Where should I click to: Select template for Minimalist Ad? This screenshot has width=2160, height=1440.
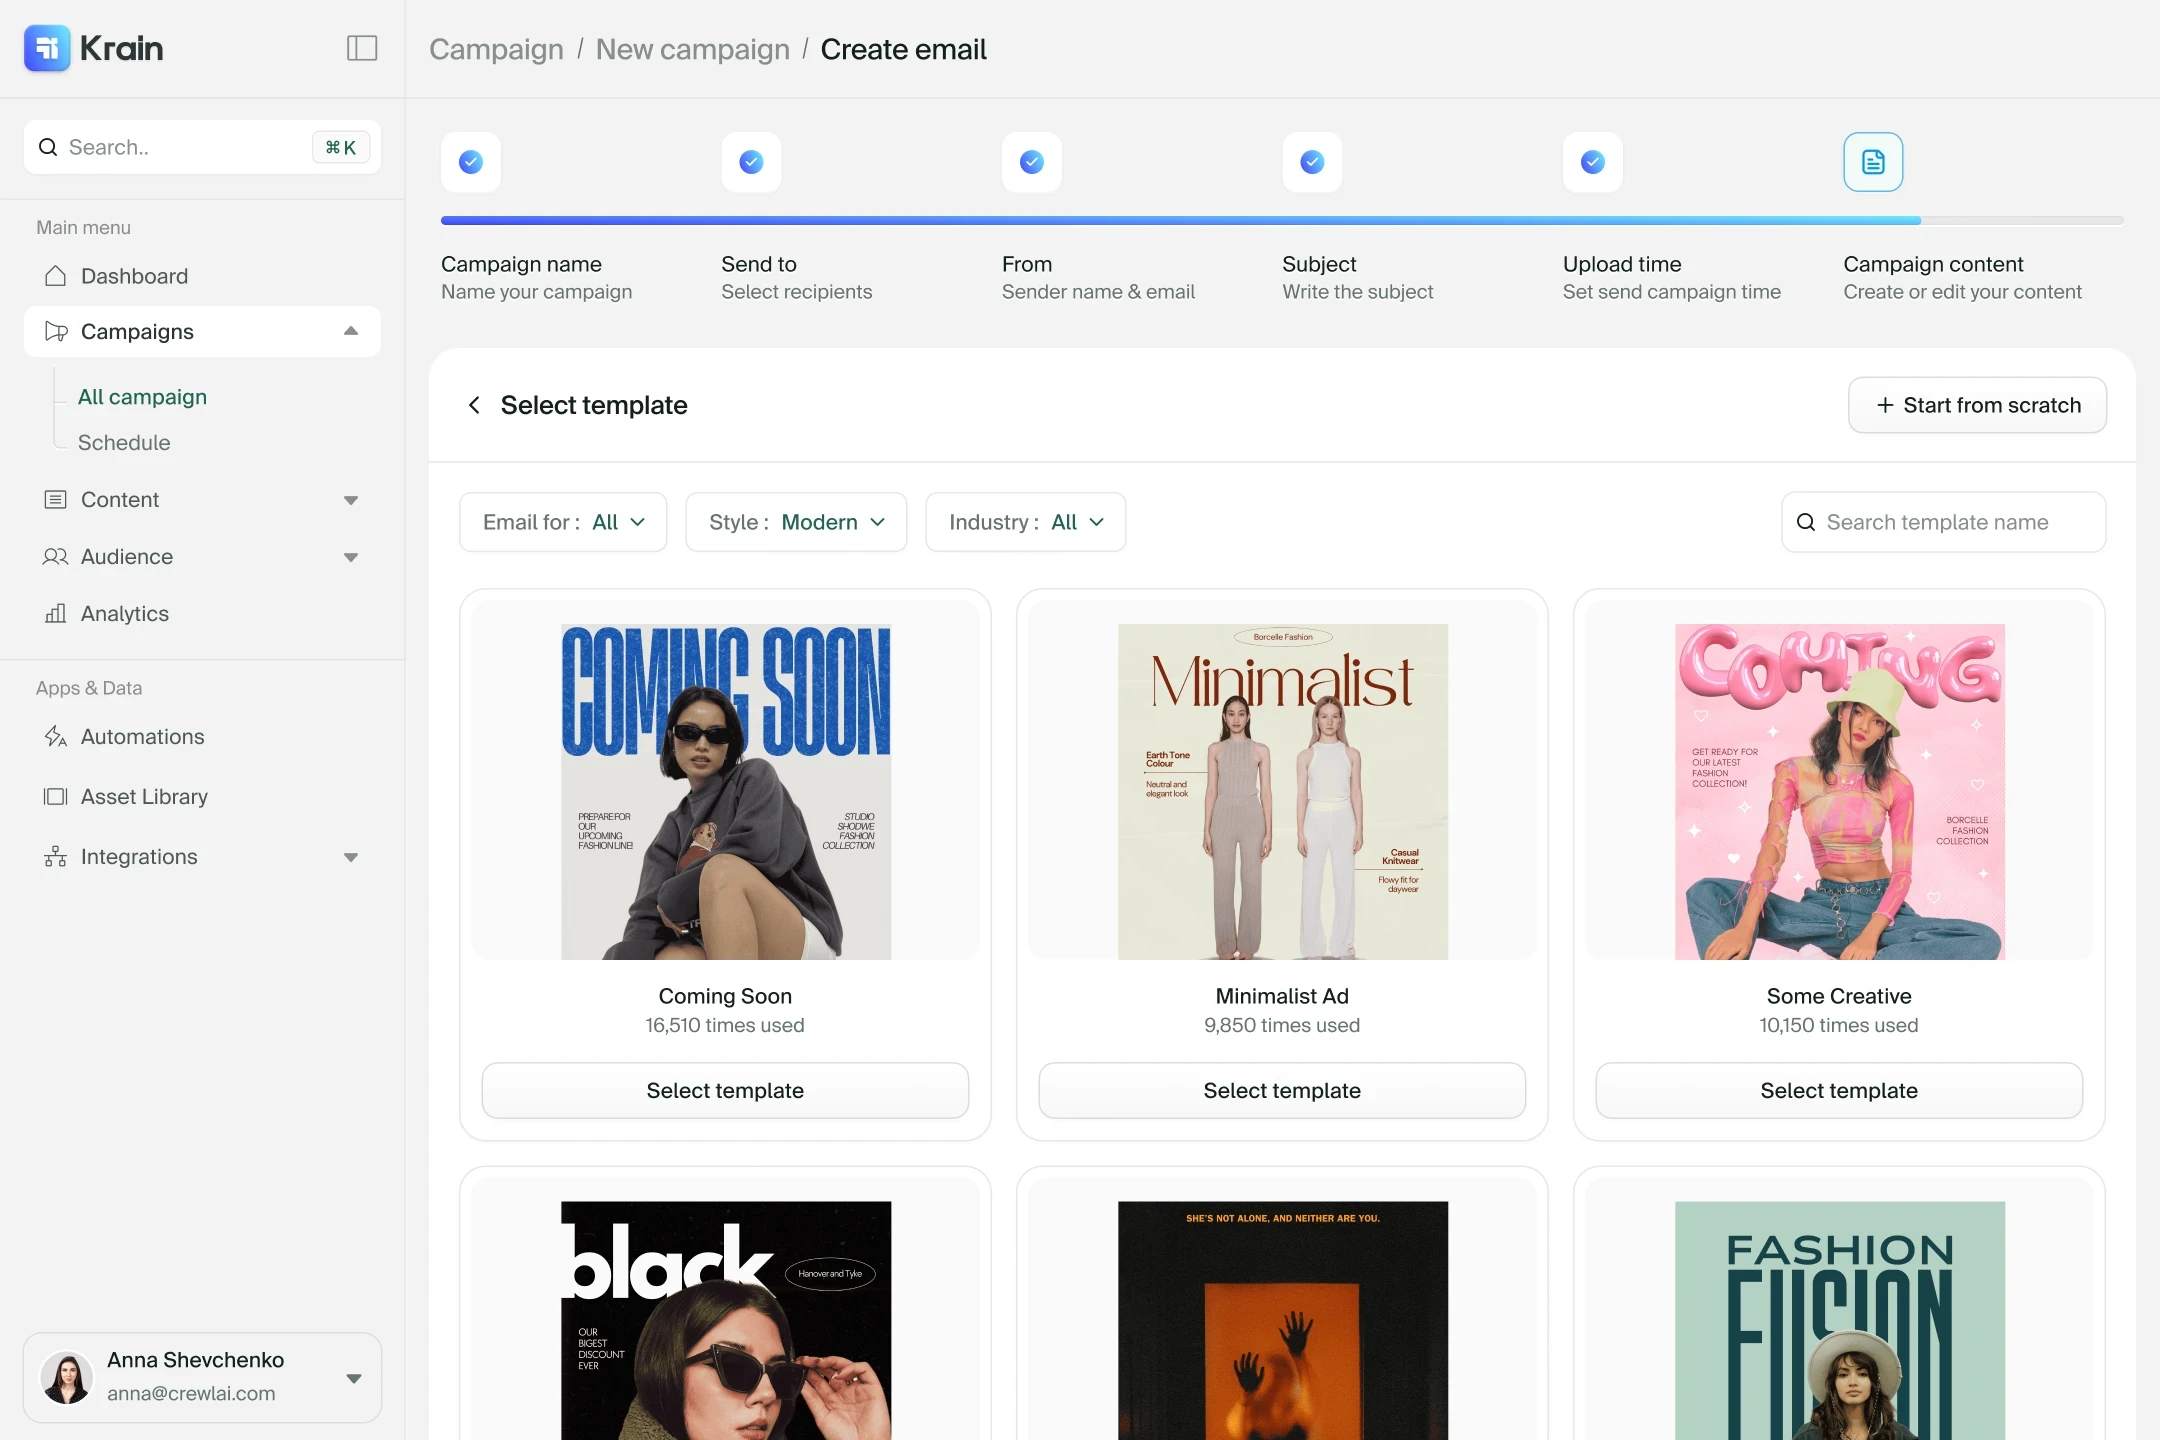tap(1282, 1090)
